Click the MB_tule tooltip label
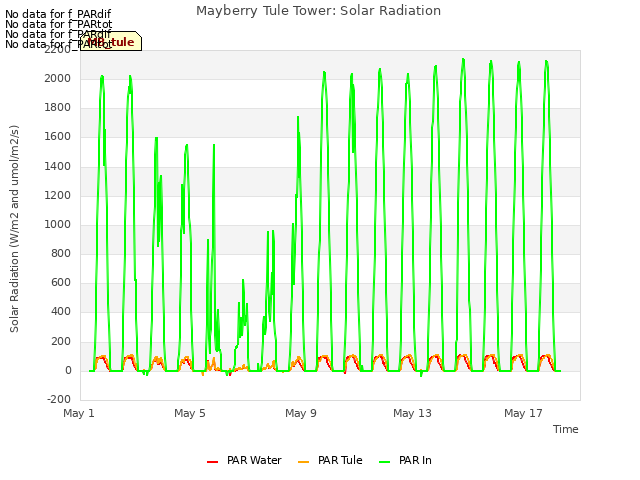The height and width of the screenshot is (480, 640). (x=111, y=42)
